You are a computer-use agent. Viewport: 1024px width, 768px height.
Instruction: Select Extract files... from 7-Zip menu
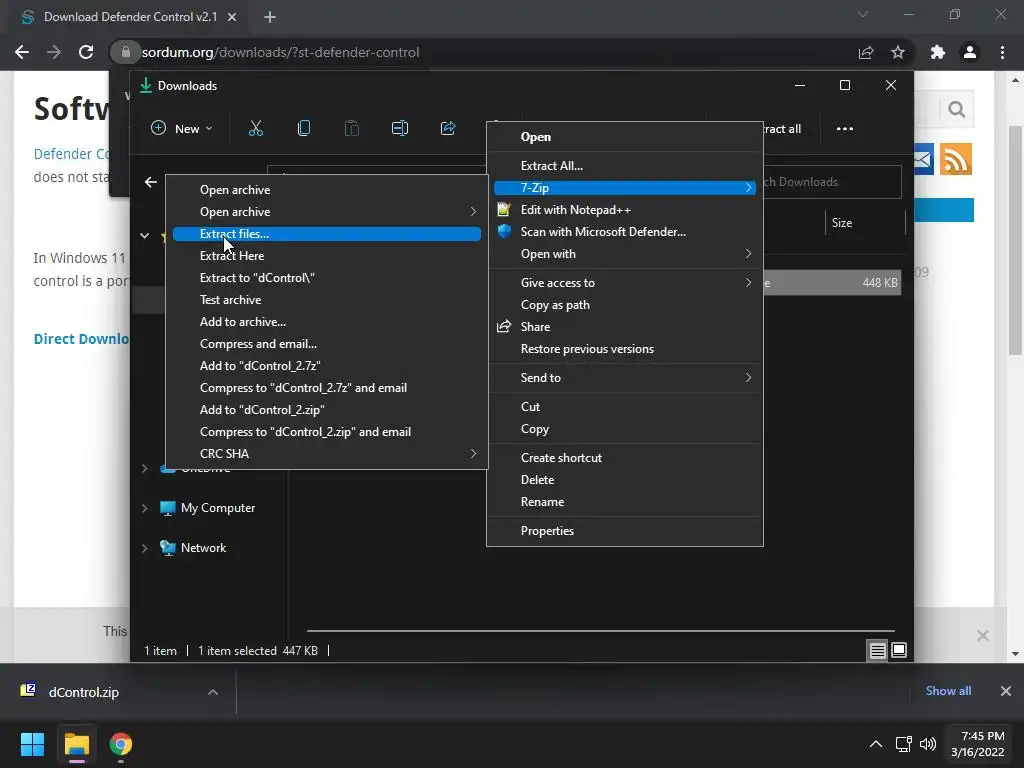327,234
